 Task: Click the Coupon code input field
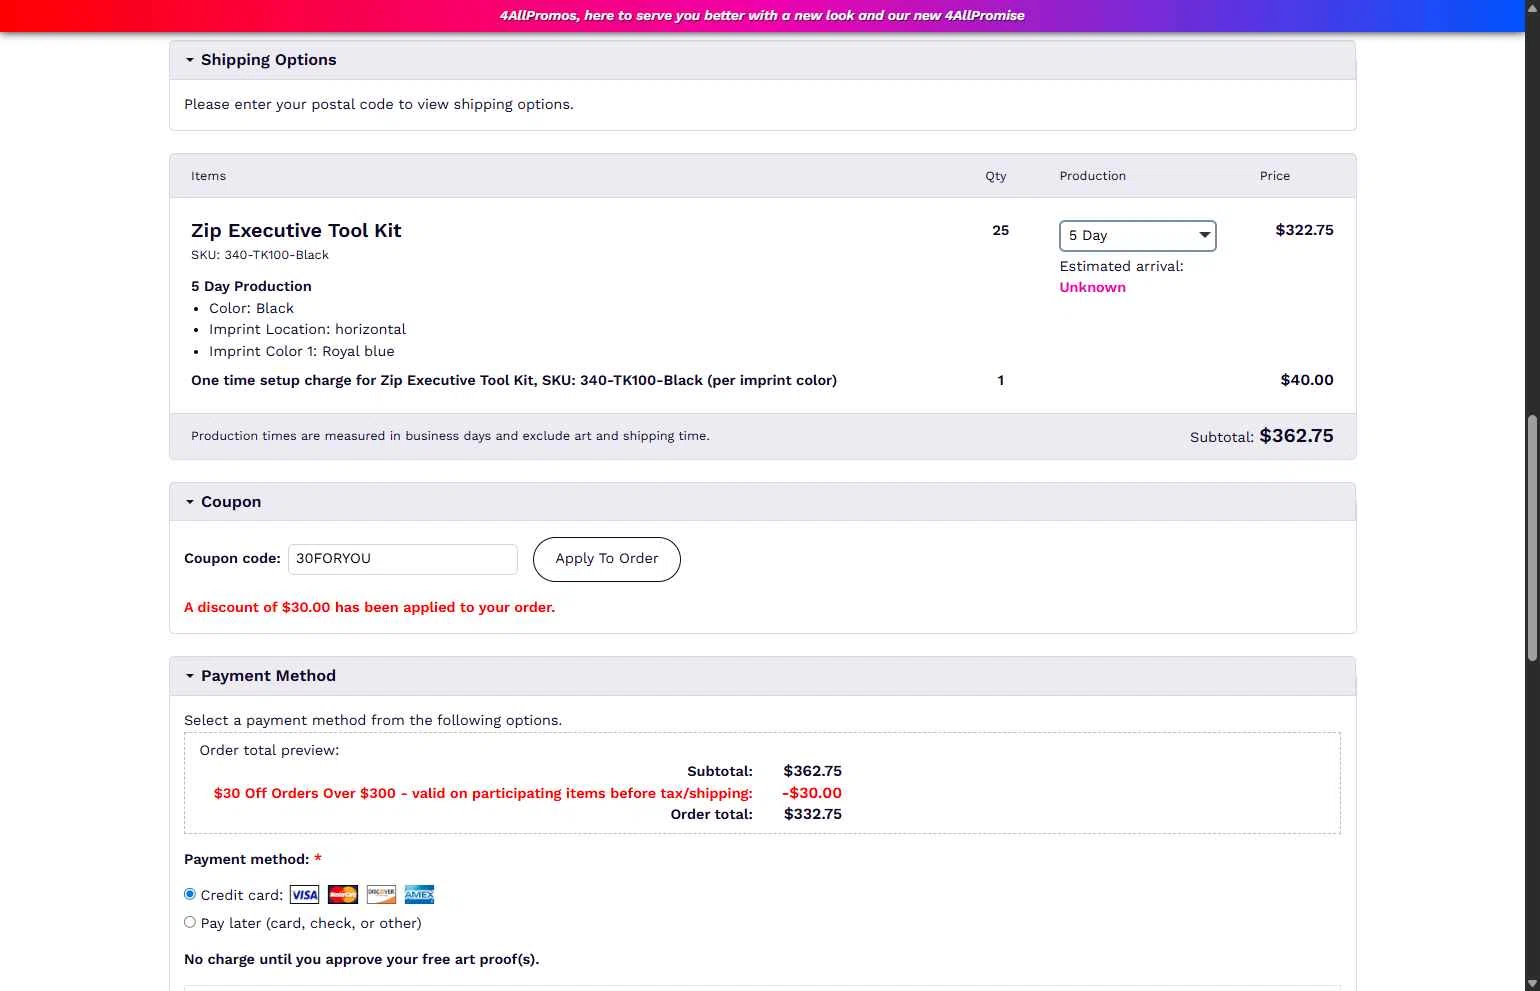[402, 559]
